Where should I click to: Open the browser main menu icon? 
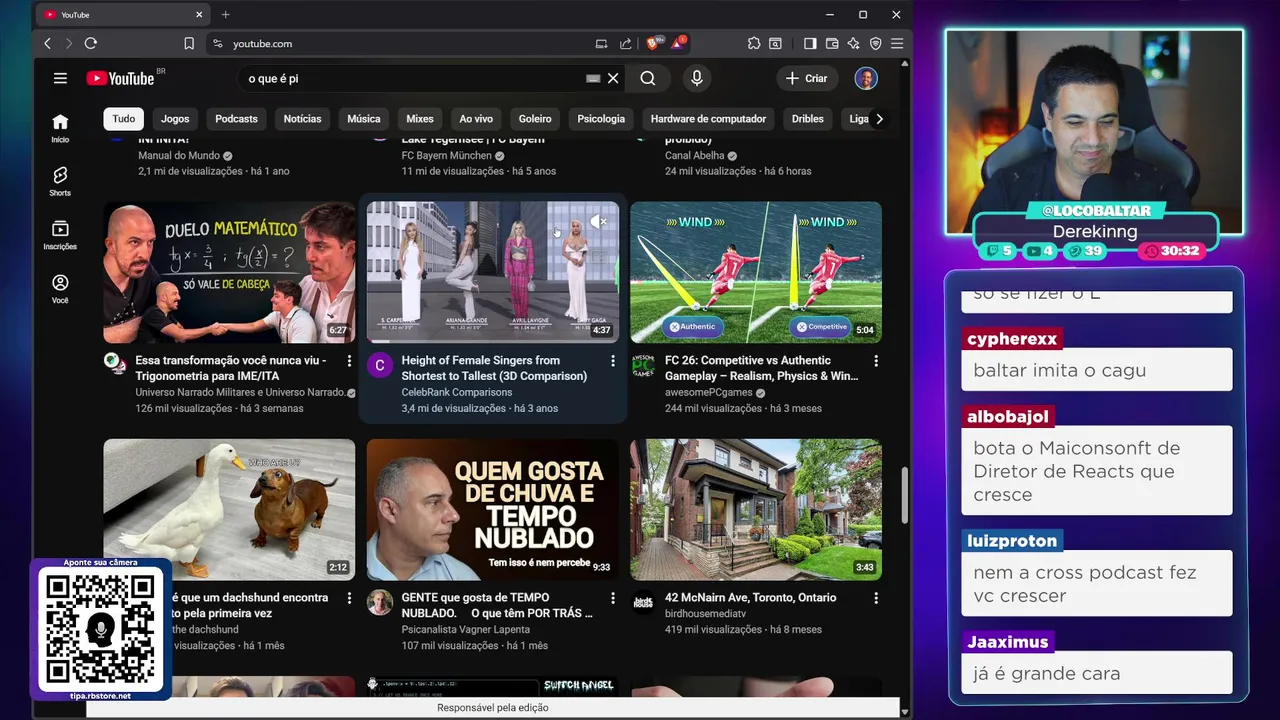point(897,43)
